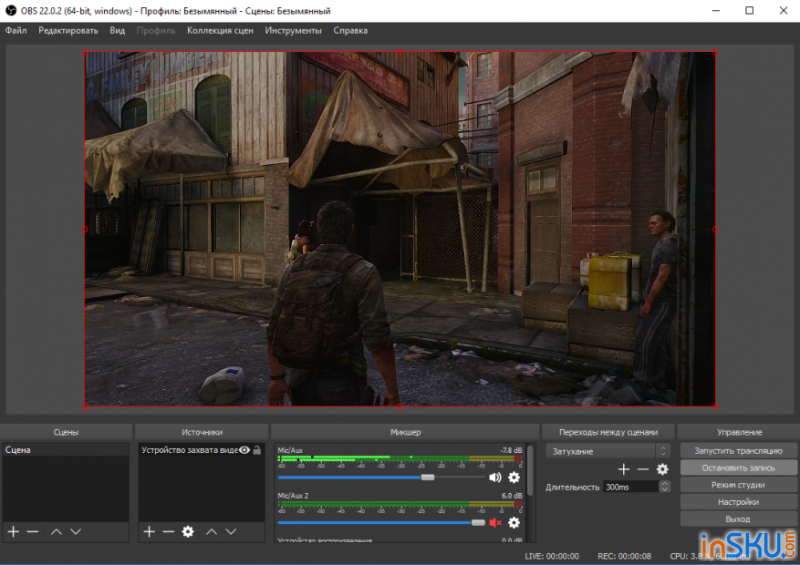Unmute Mic/Aux 2 red speaker icon

pos(495,523)
